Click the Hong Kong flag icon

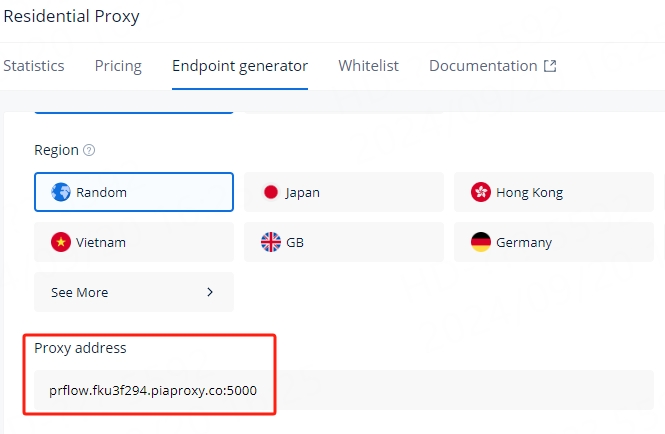click(x=481, y=192)
